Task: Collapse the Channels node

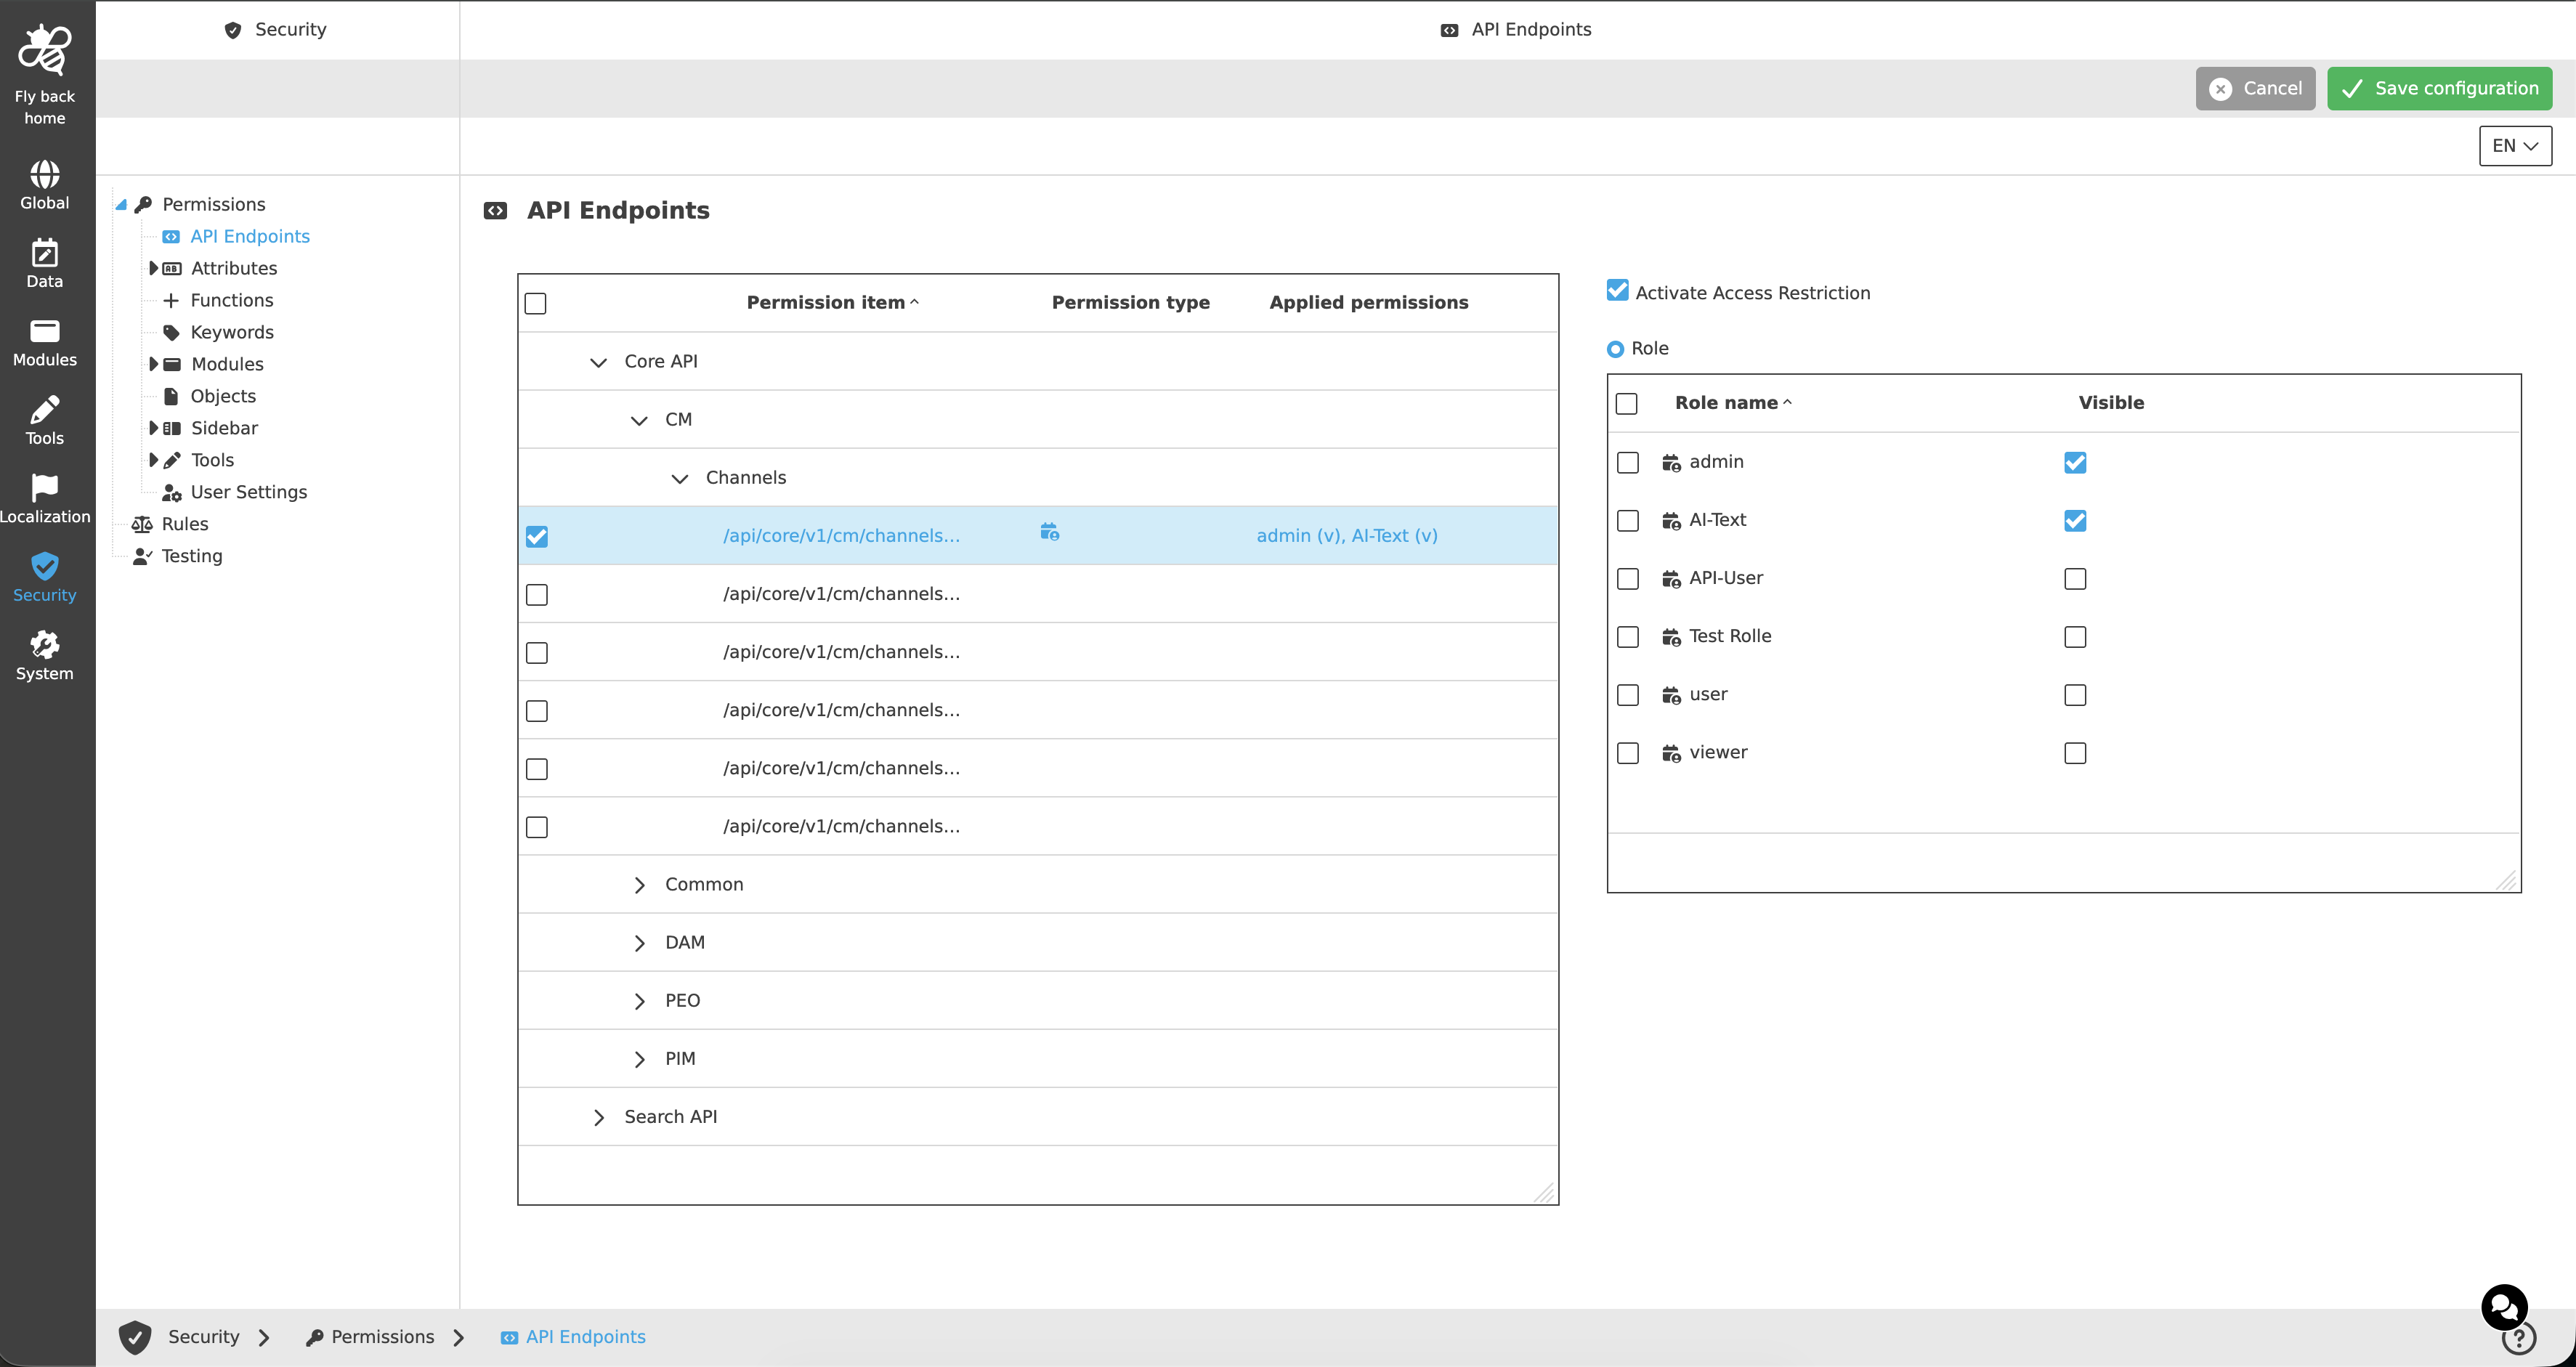Action: [680, 478]
